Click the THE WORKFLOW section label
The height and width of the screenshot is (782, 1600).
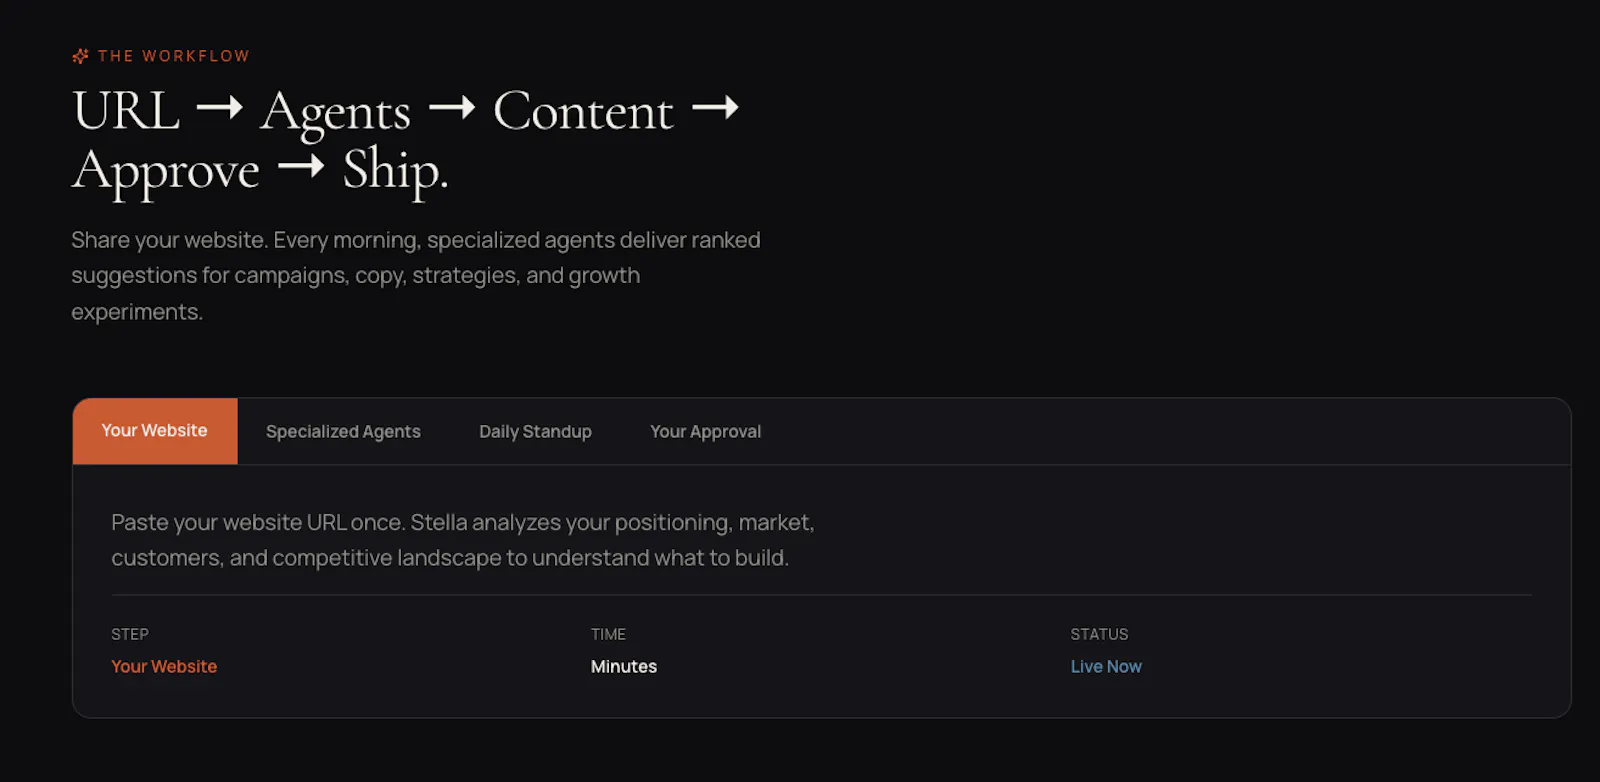pyautogui.click(x=174, y=56)
